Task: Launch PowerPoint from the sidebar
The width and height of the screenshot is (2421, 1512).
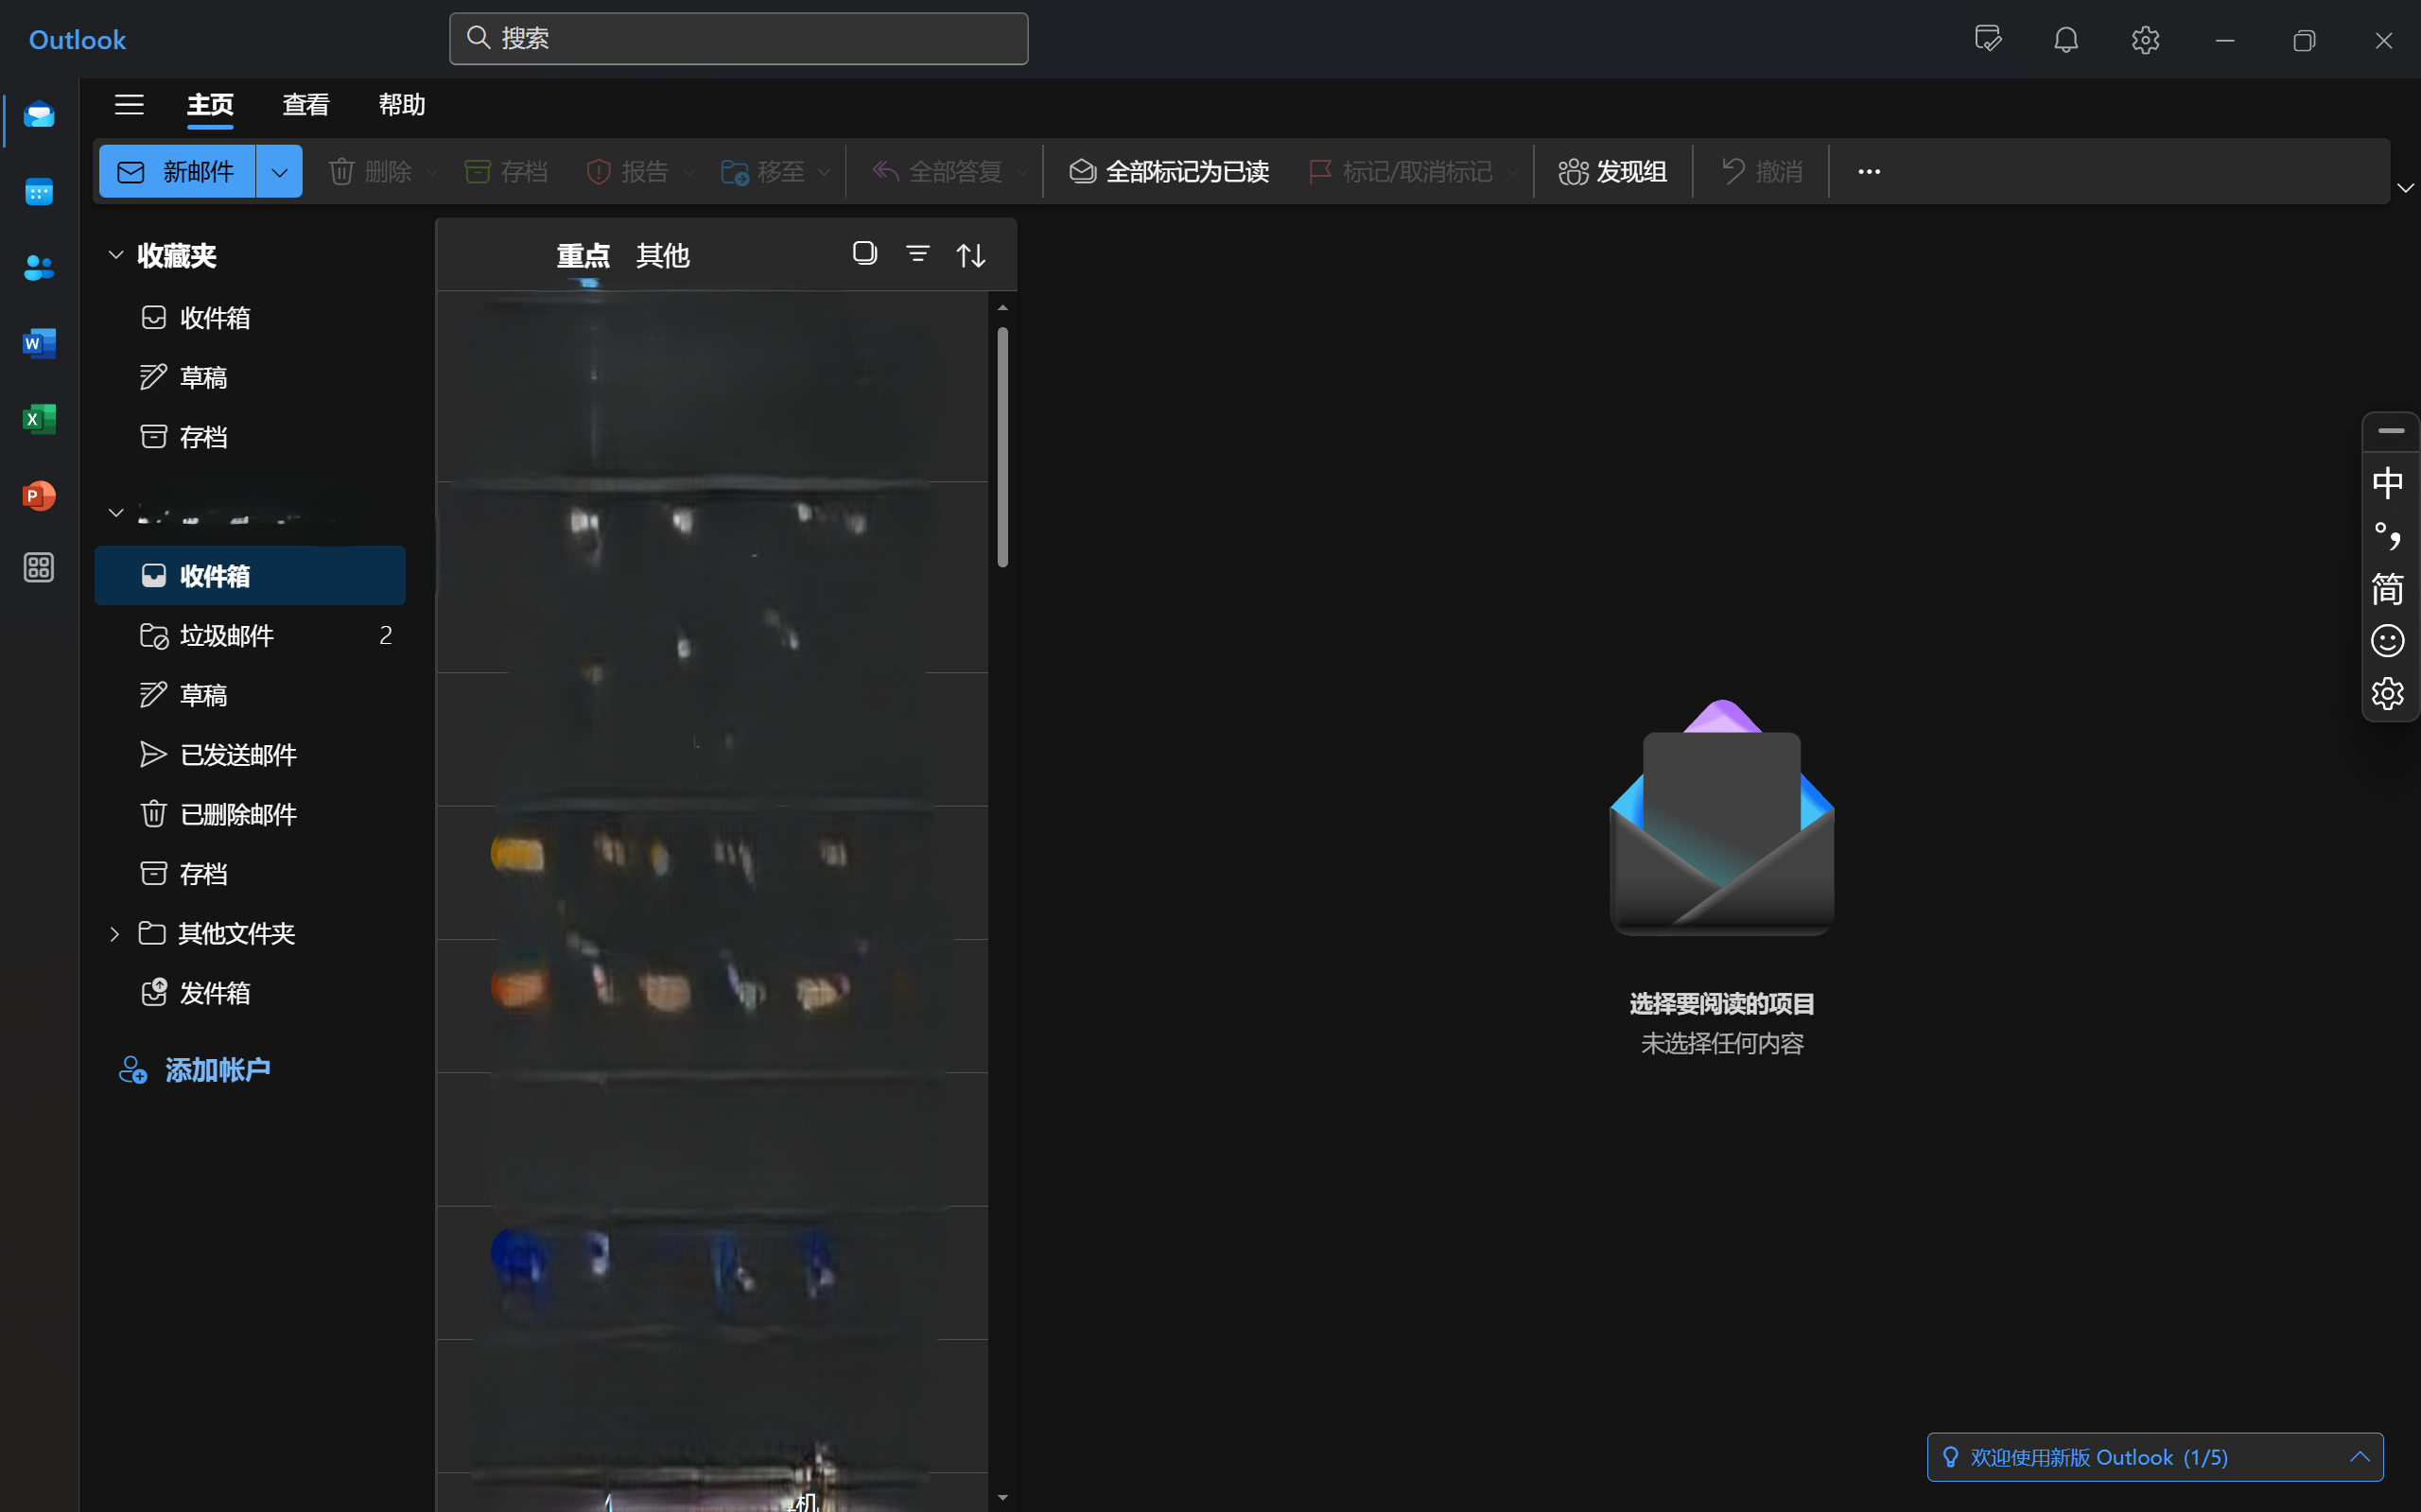Action: point(38,495)
